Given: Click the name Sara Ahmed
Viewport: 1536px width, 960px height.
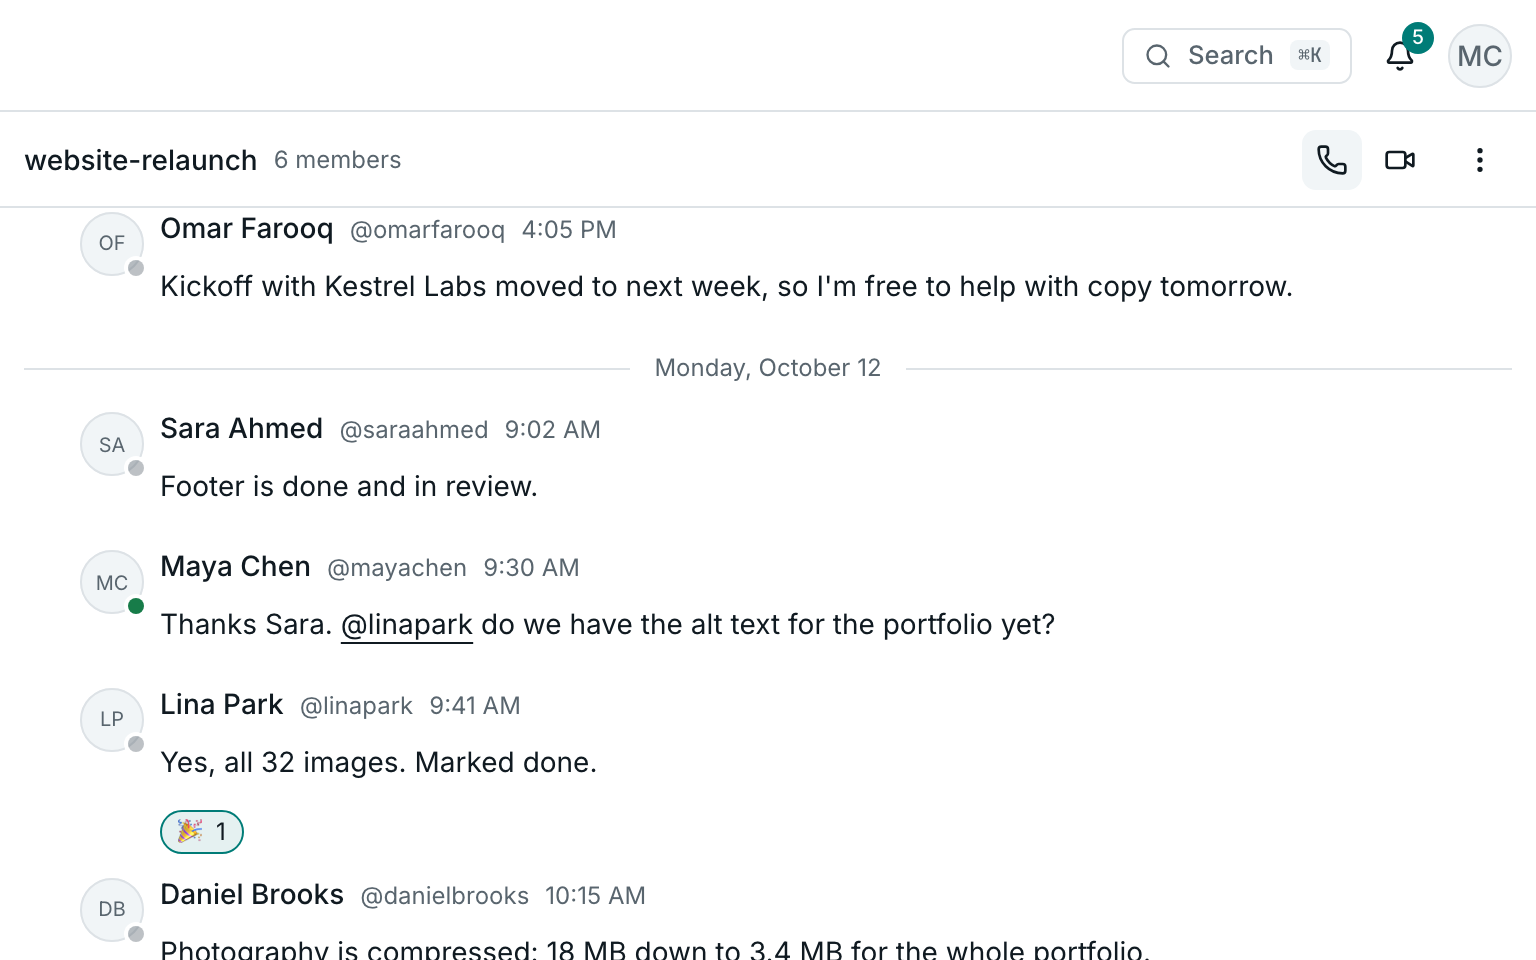Looking at the screenshot, I should 242,429.
